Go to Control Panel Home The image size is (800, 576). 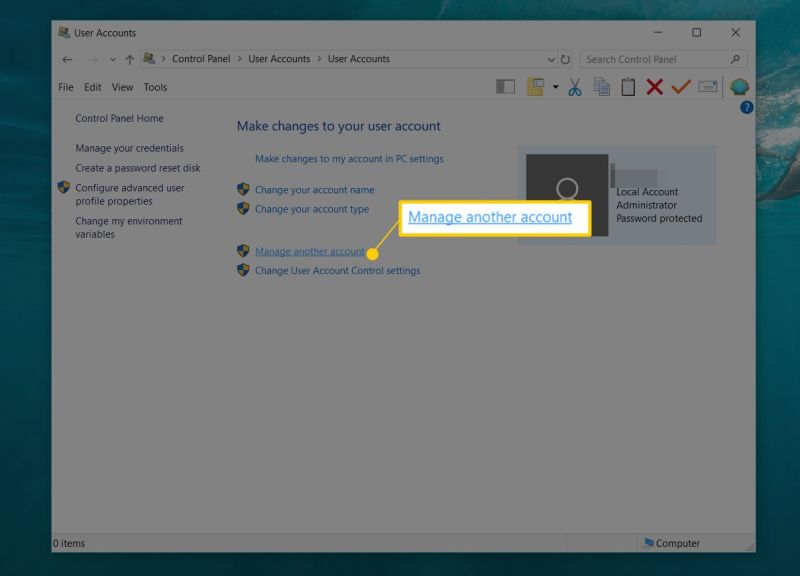[119, 118]
